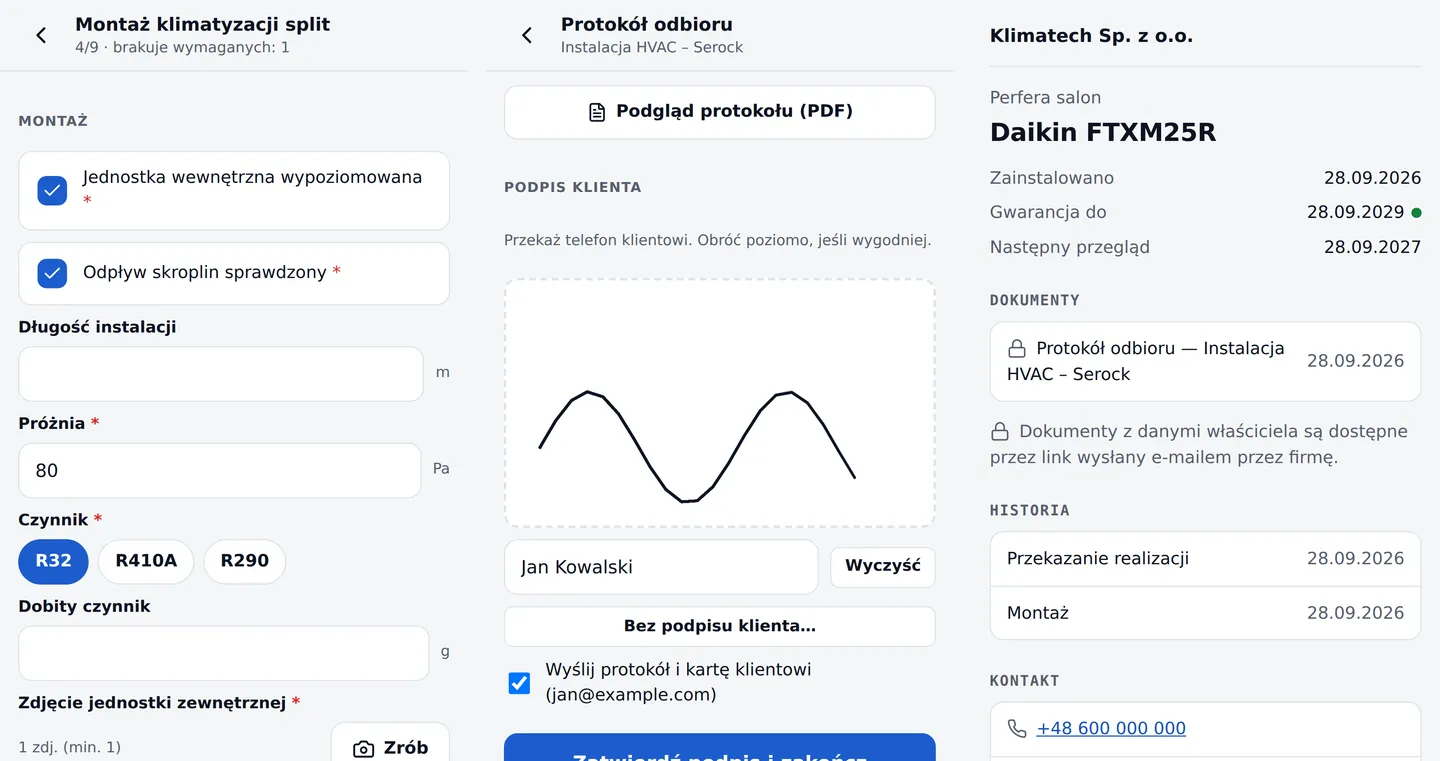Edit the Próżnia value field
The image size is (1440, 761).
point(220,470)
